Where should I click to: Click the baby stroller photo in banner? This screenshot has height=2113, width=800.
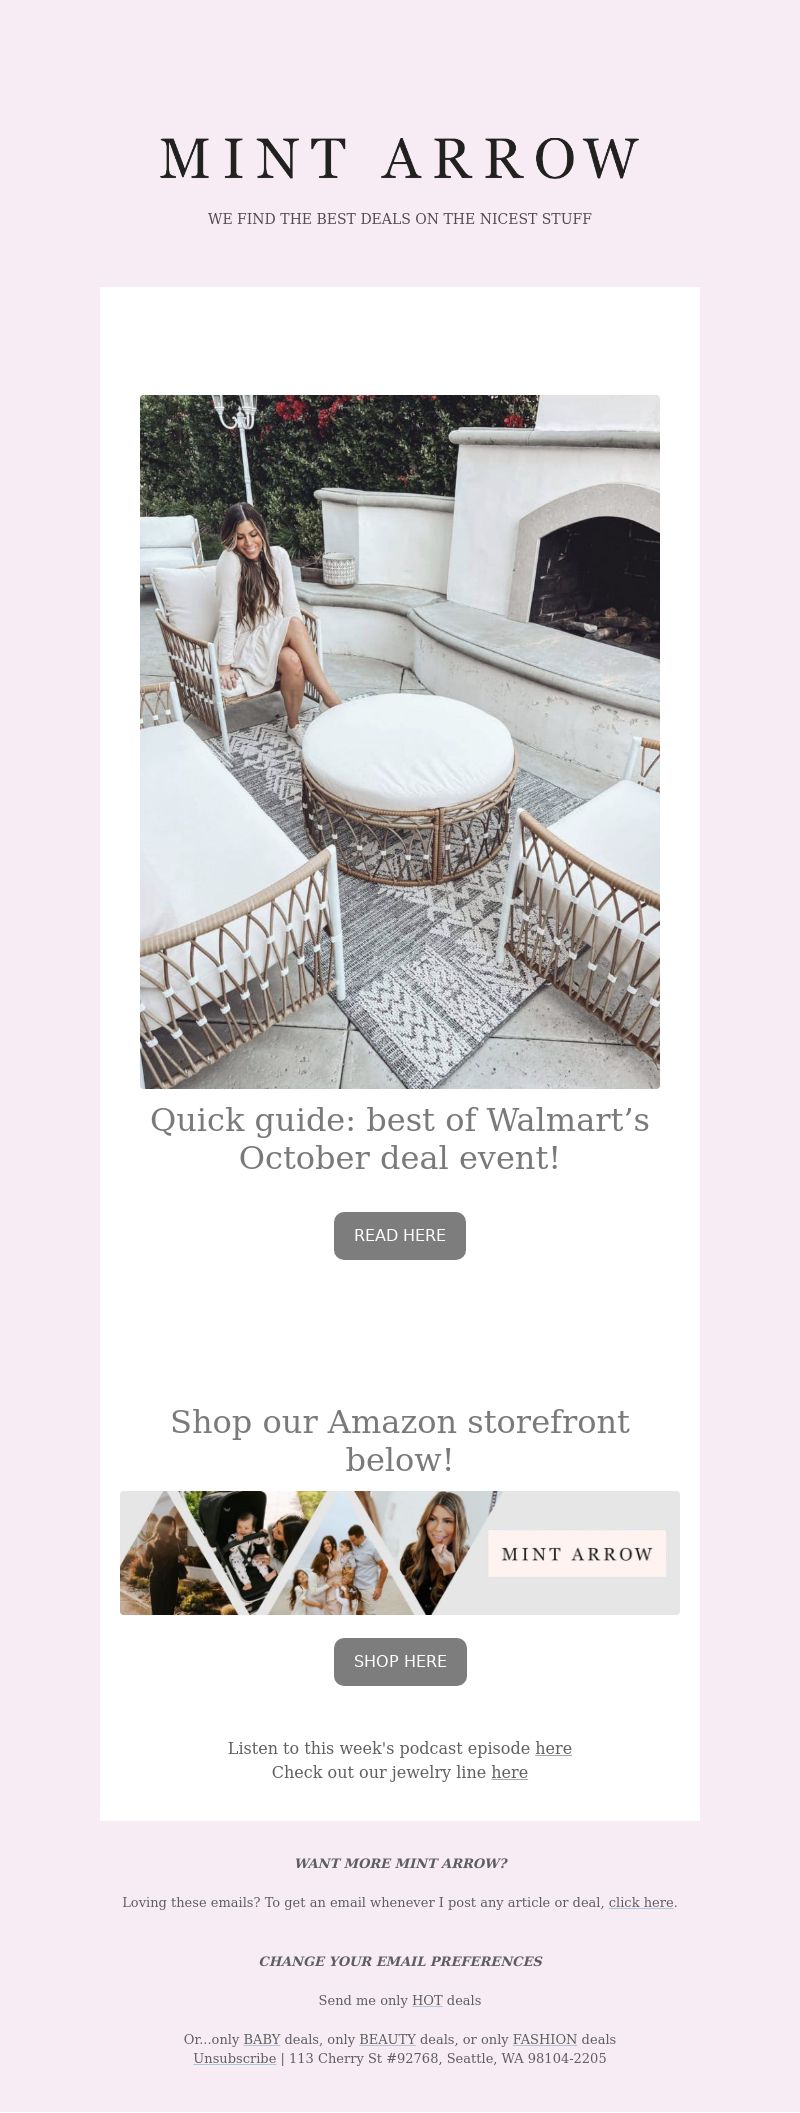(238, 1545)
